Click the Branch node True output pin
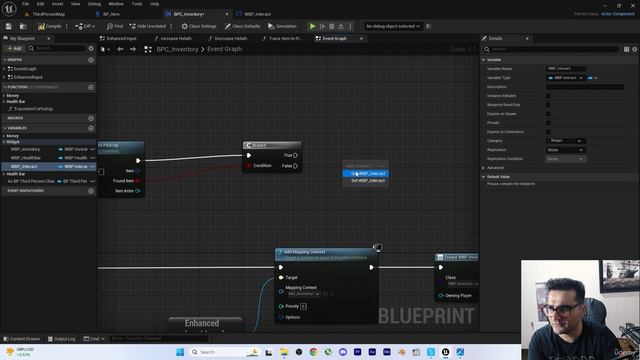 point(295,155)
